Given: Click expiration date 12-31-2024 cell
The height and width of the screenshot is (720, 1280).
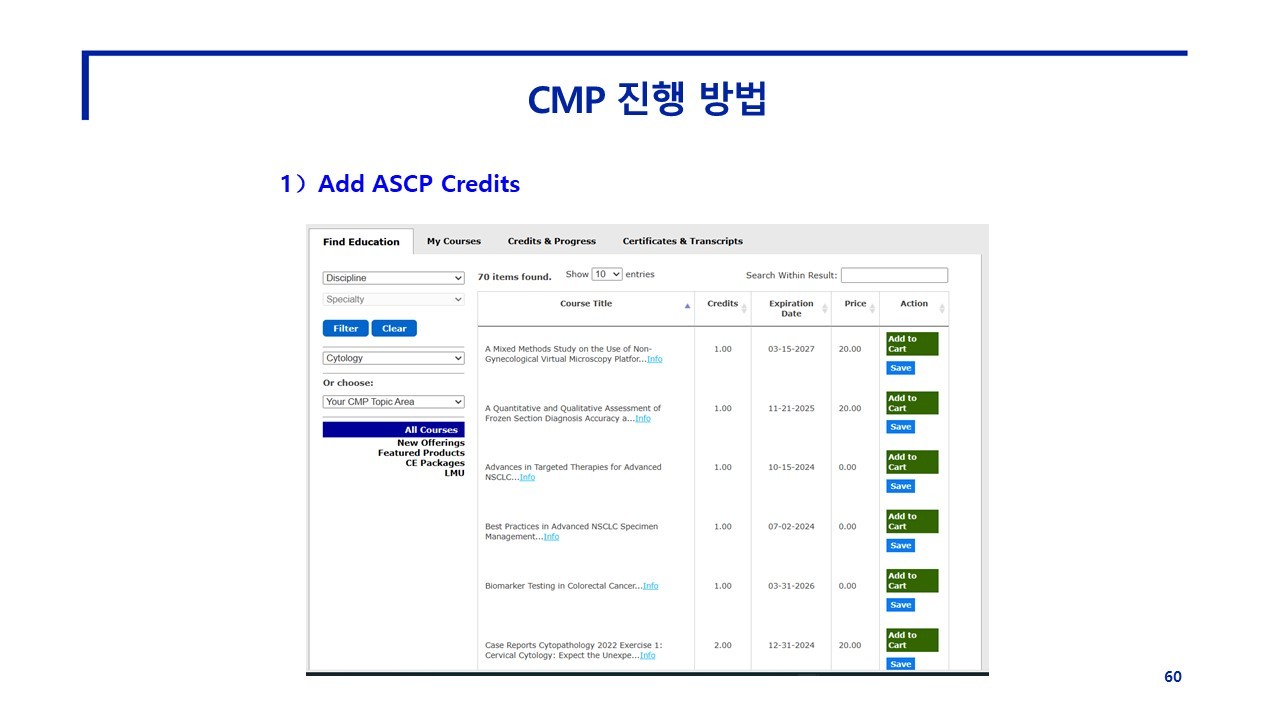Looking at the screenshot, I should click(791, 646).
